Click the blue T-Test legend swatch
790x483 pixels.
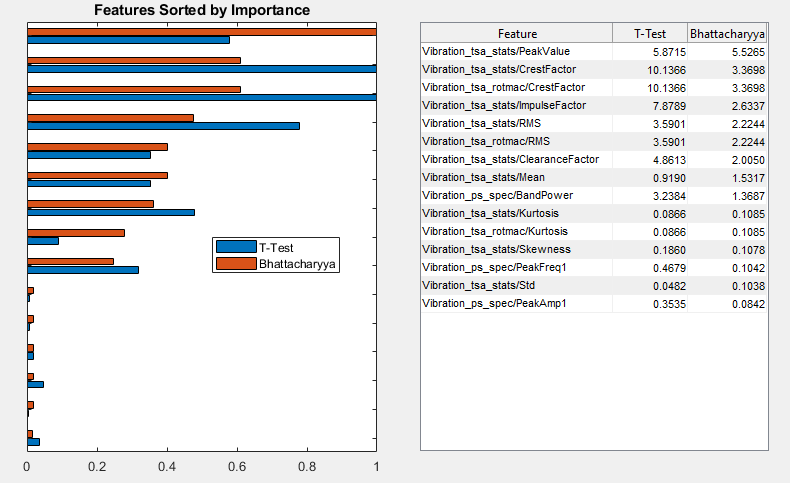236,248
